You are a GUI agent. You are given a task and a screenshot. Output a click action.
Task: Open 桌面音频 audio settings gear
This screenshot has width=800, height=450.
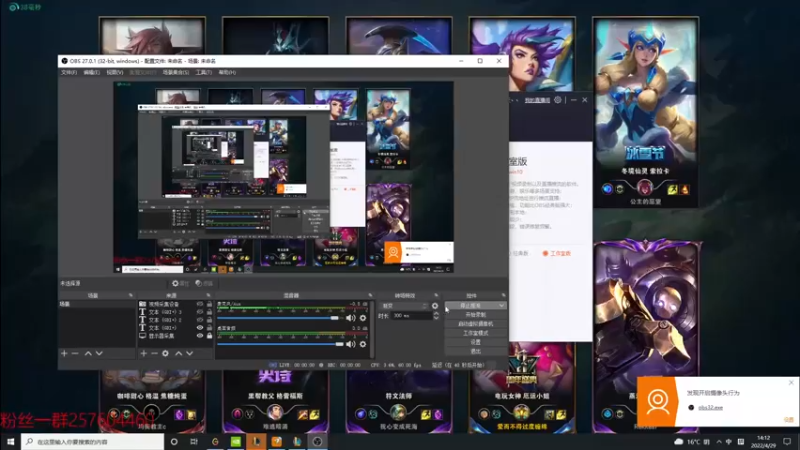[363, 344]
